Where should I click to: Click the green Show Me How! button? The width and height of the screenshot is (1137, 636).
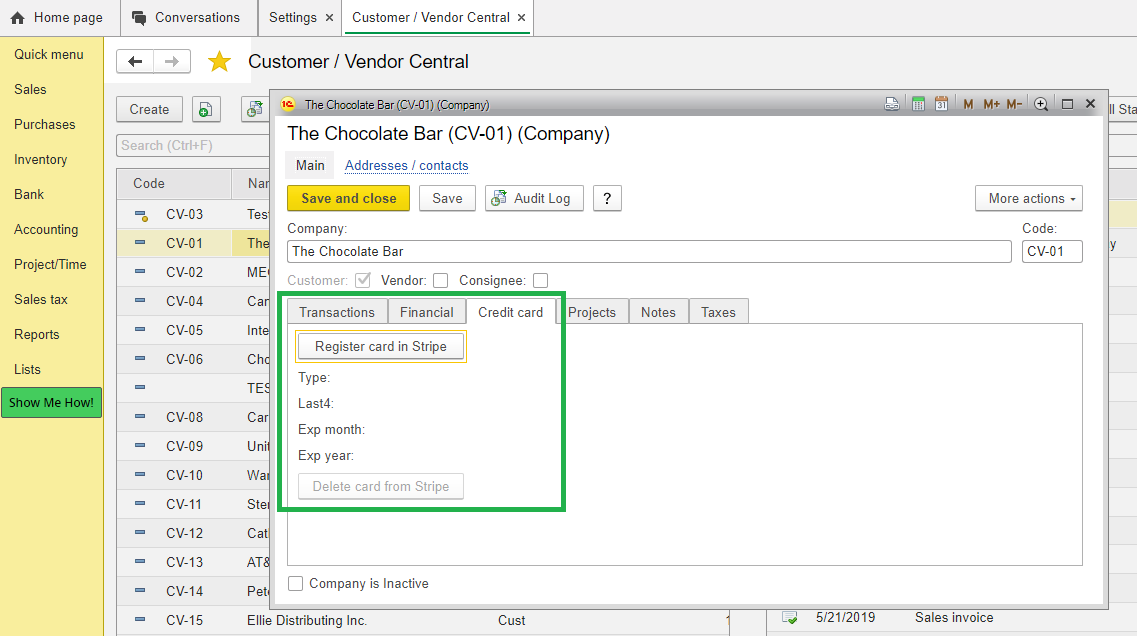[51, 402]
